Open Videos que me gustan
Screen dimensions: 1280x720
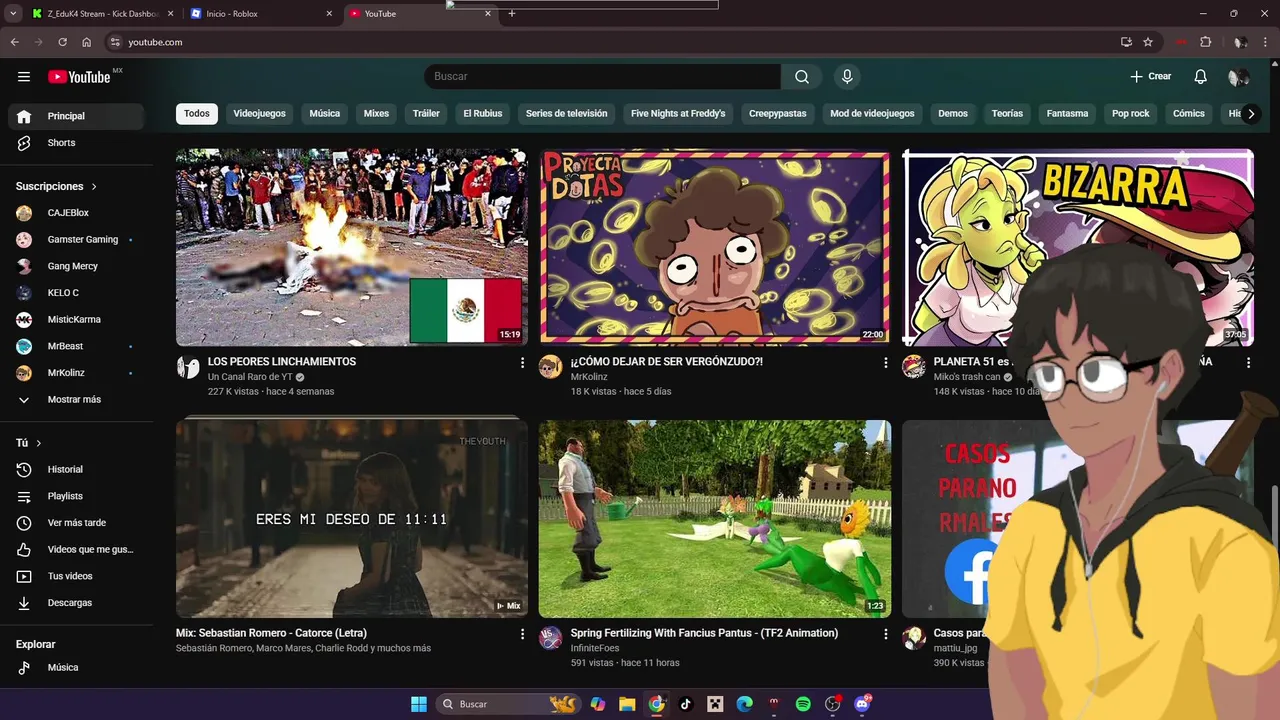pos(77,550)
